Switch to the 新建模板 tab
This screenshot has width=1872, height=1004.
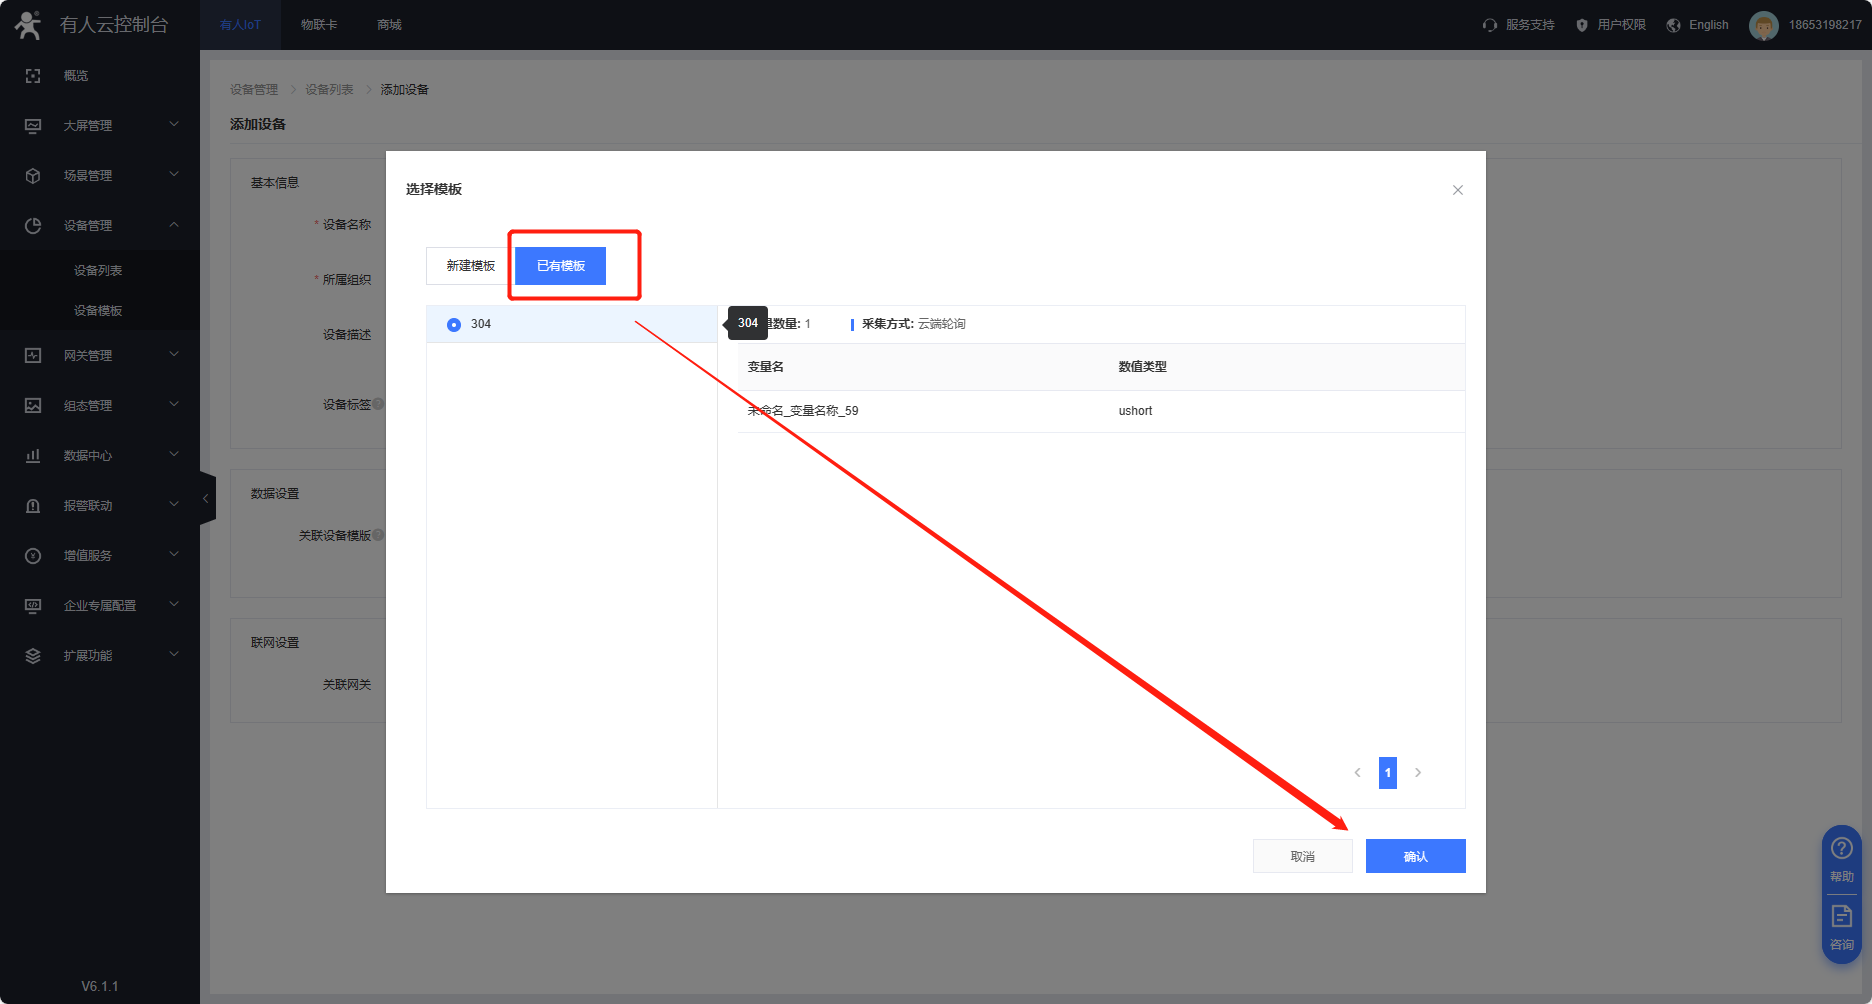(470, 266)
